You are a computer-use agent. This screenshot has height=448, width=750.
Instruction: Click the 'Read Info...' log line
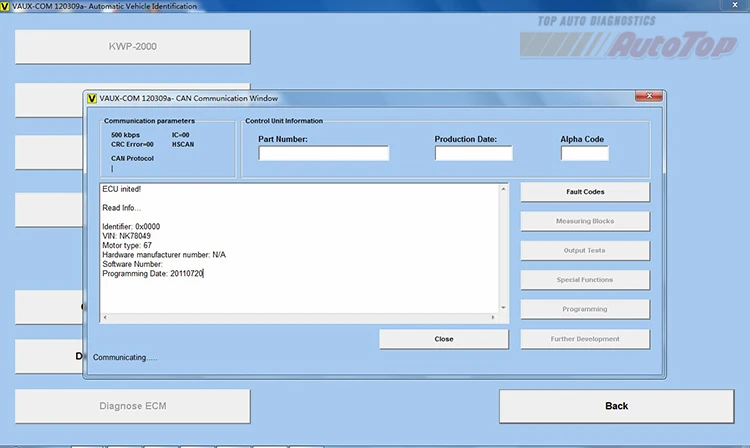click(x=121, y=208)
